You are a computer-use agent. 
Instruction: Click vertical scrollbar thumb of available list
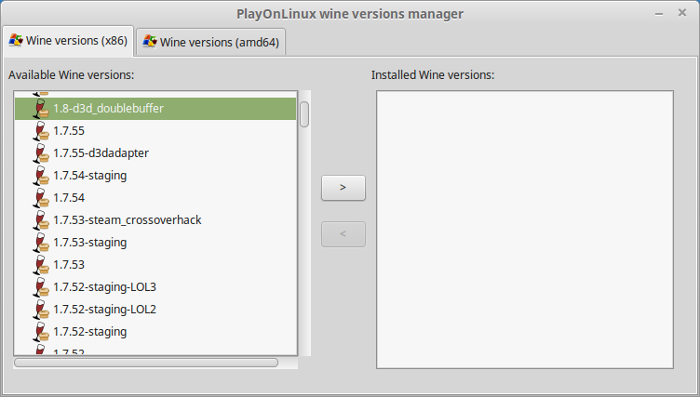304,114
